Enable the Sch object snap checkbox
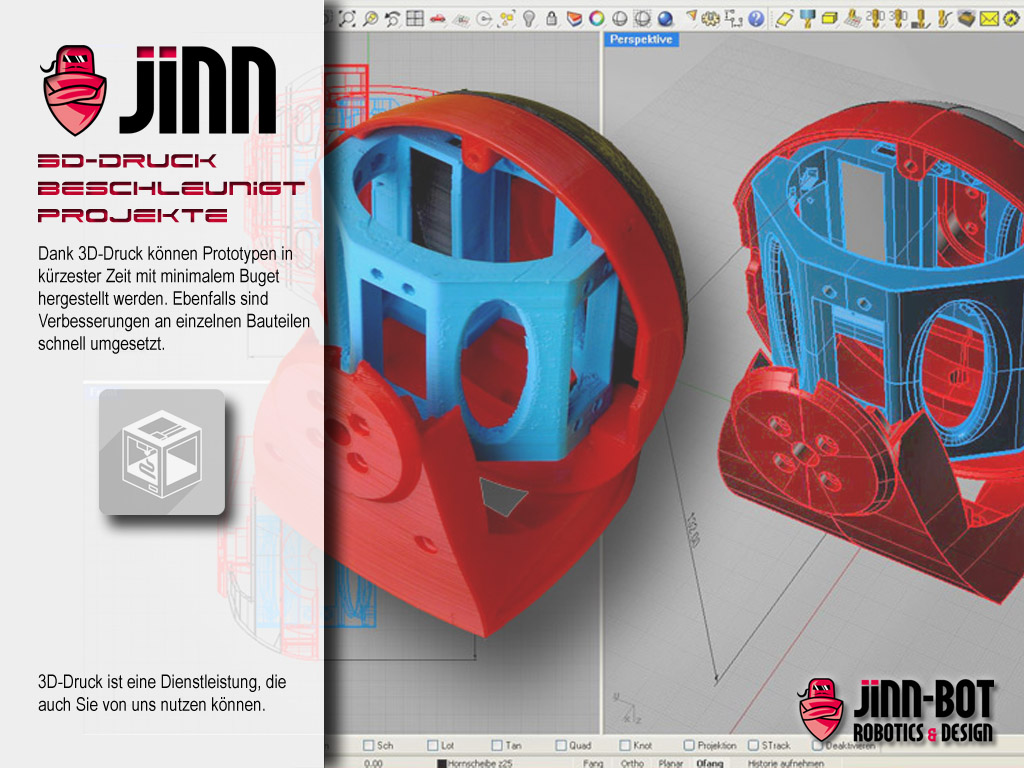 click(x=368, y=745)
